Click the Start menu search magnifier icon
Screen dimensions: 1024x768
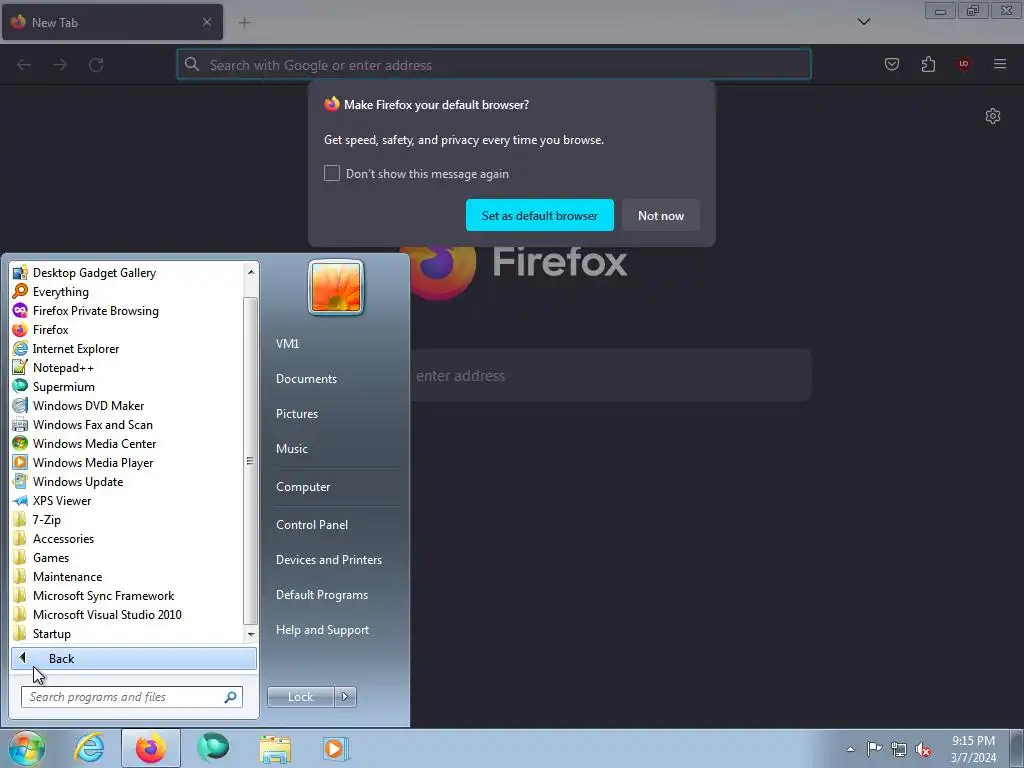[231, 697]
